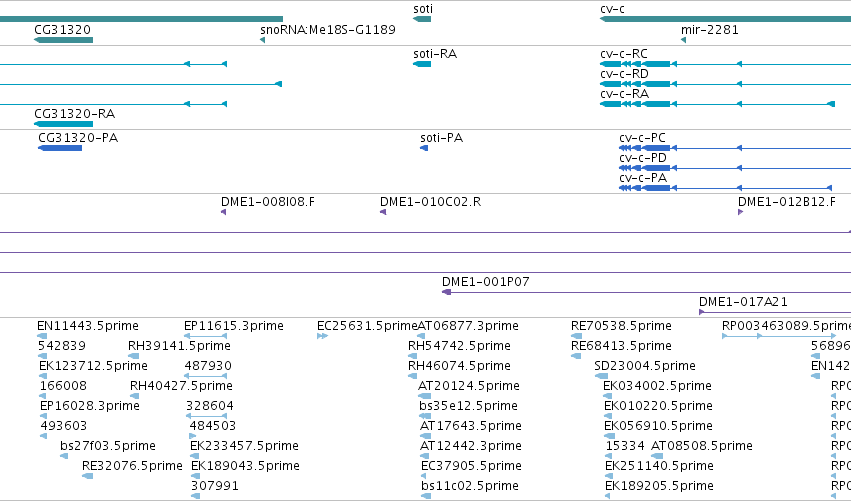Click the 15334 feature label
851x501 pixels.
(625, 446)
